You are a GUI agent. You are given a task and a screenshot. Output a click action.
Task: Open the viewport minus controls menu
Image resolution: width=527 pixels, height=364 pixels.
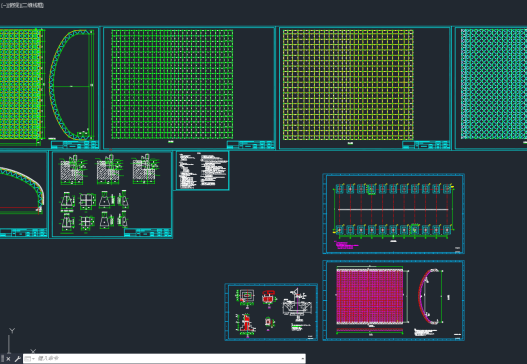point(4,5)
